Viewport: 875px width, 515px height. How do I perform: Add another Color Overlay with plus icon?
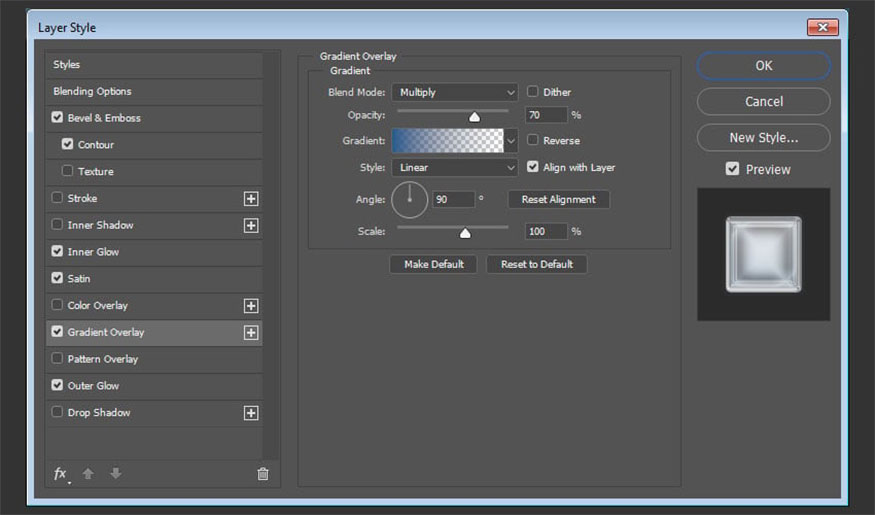pos(251,306)
